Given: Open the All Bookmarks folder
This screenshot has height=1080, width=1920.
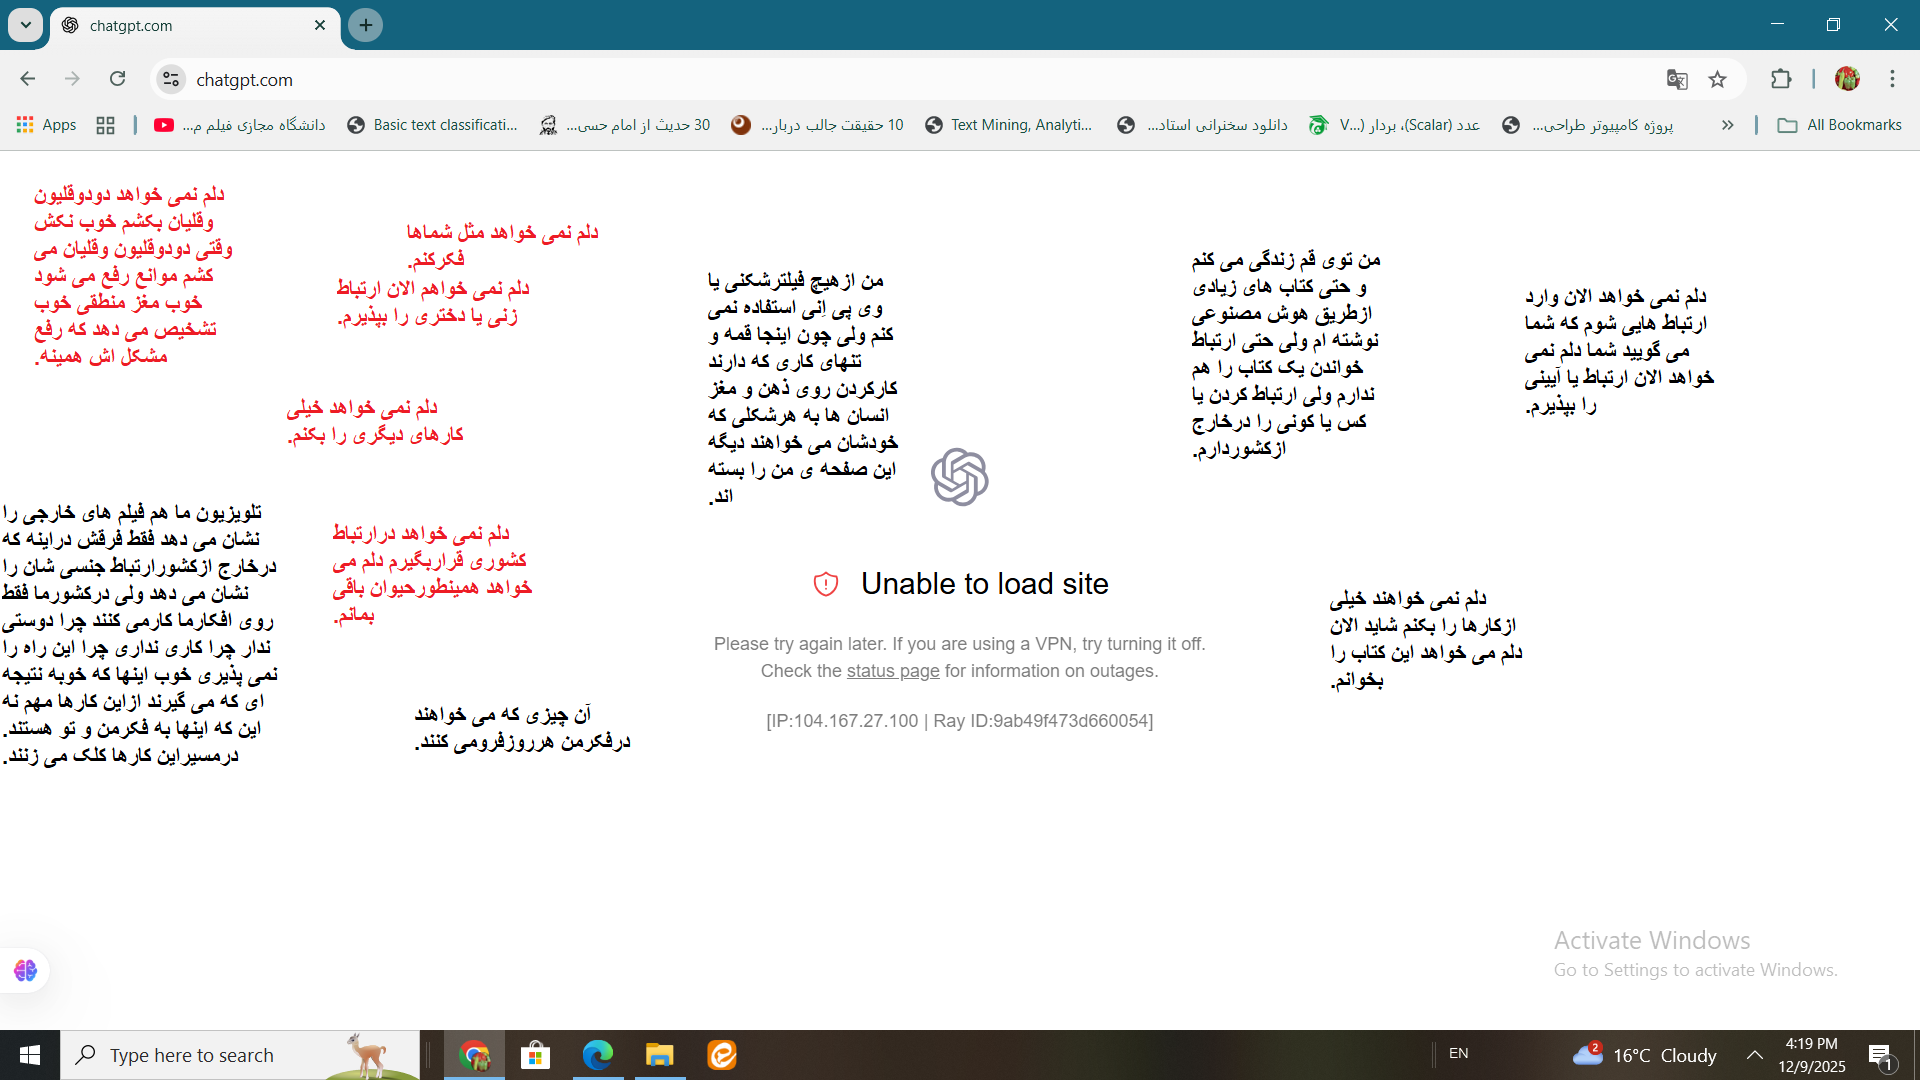Looking at the screenshot, I should click(1840, 125).
